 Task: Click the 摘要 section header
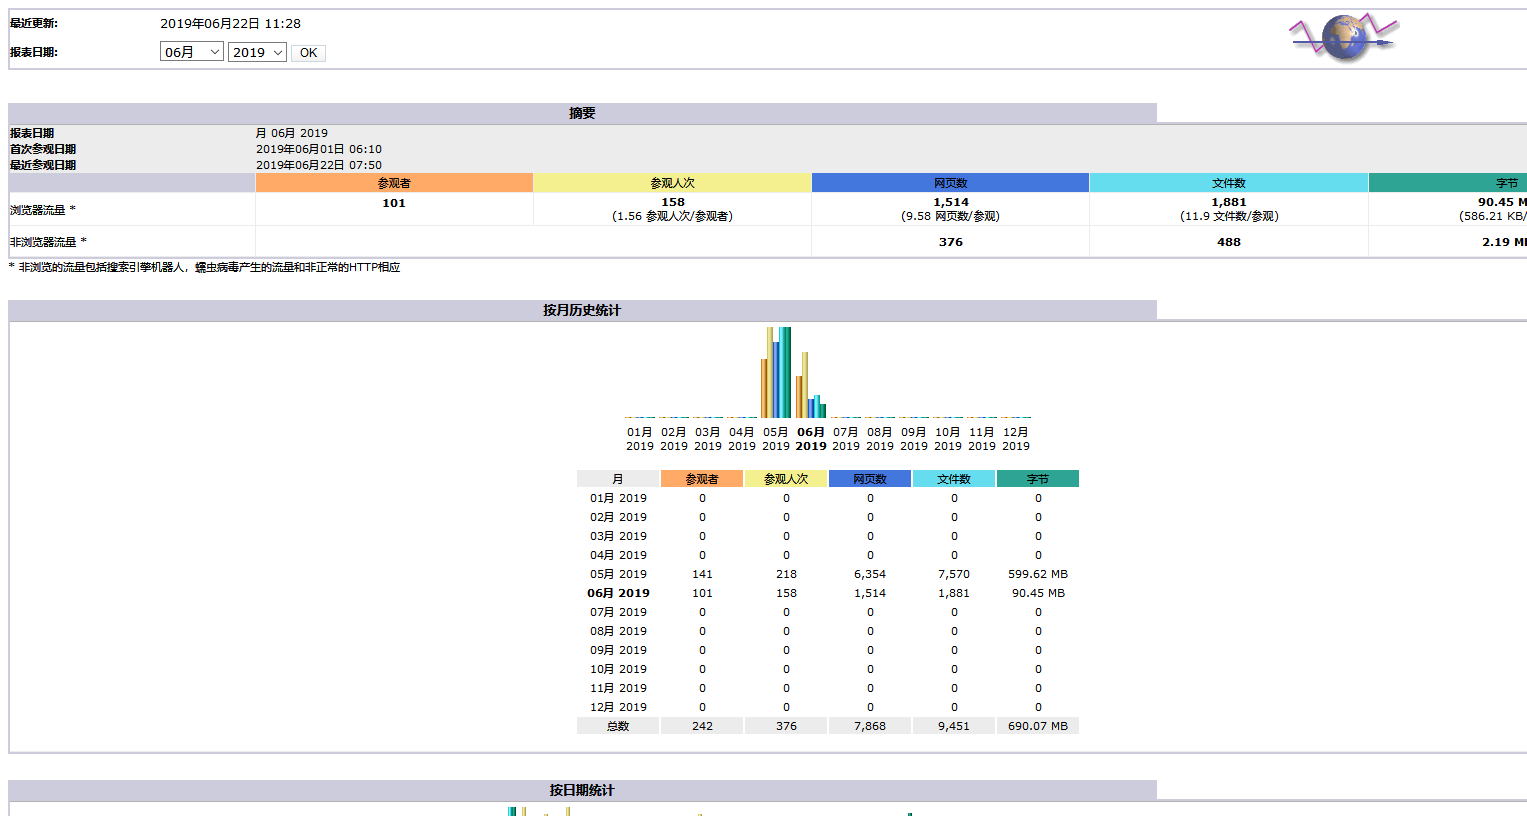583,113
